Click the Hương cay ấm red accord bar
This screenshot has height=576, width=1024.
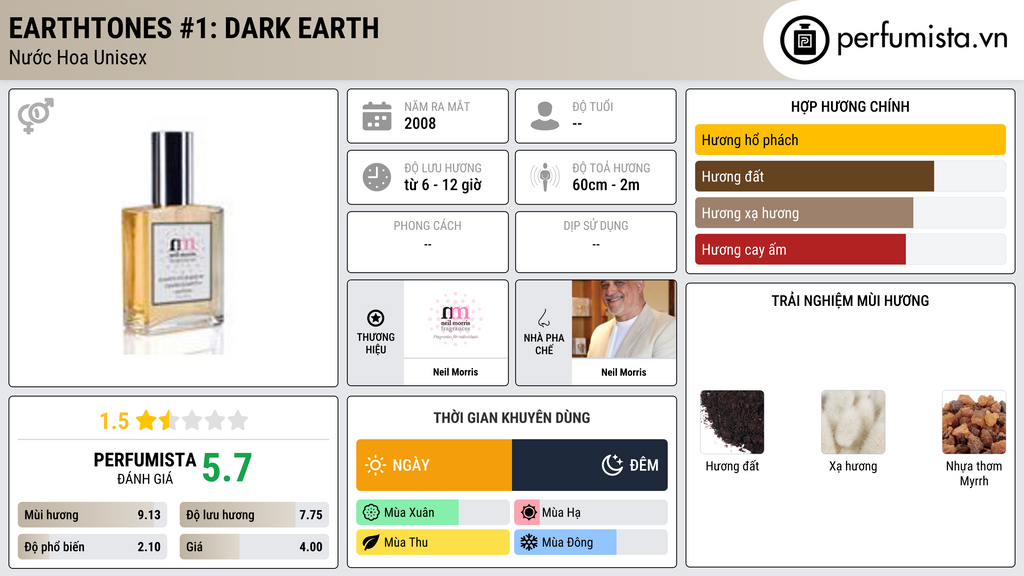click(850, 249)
